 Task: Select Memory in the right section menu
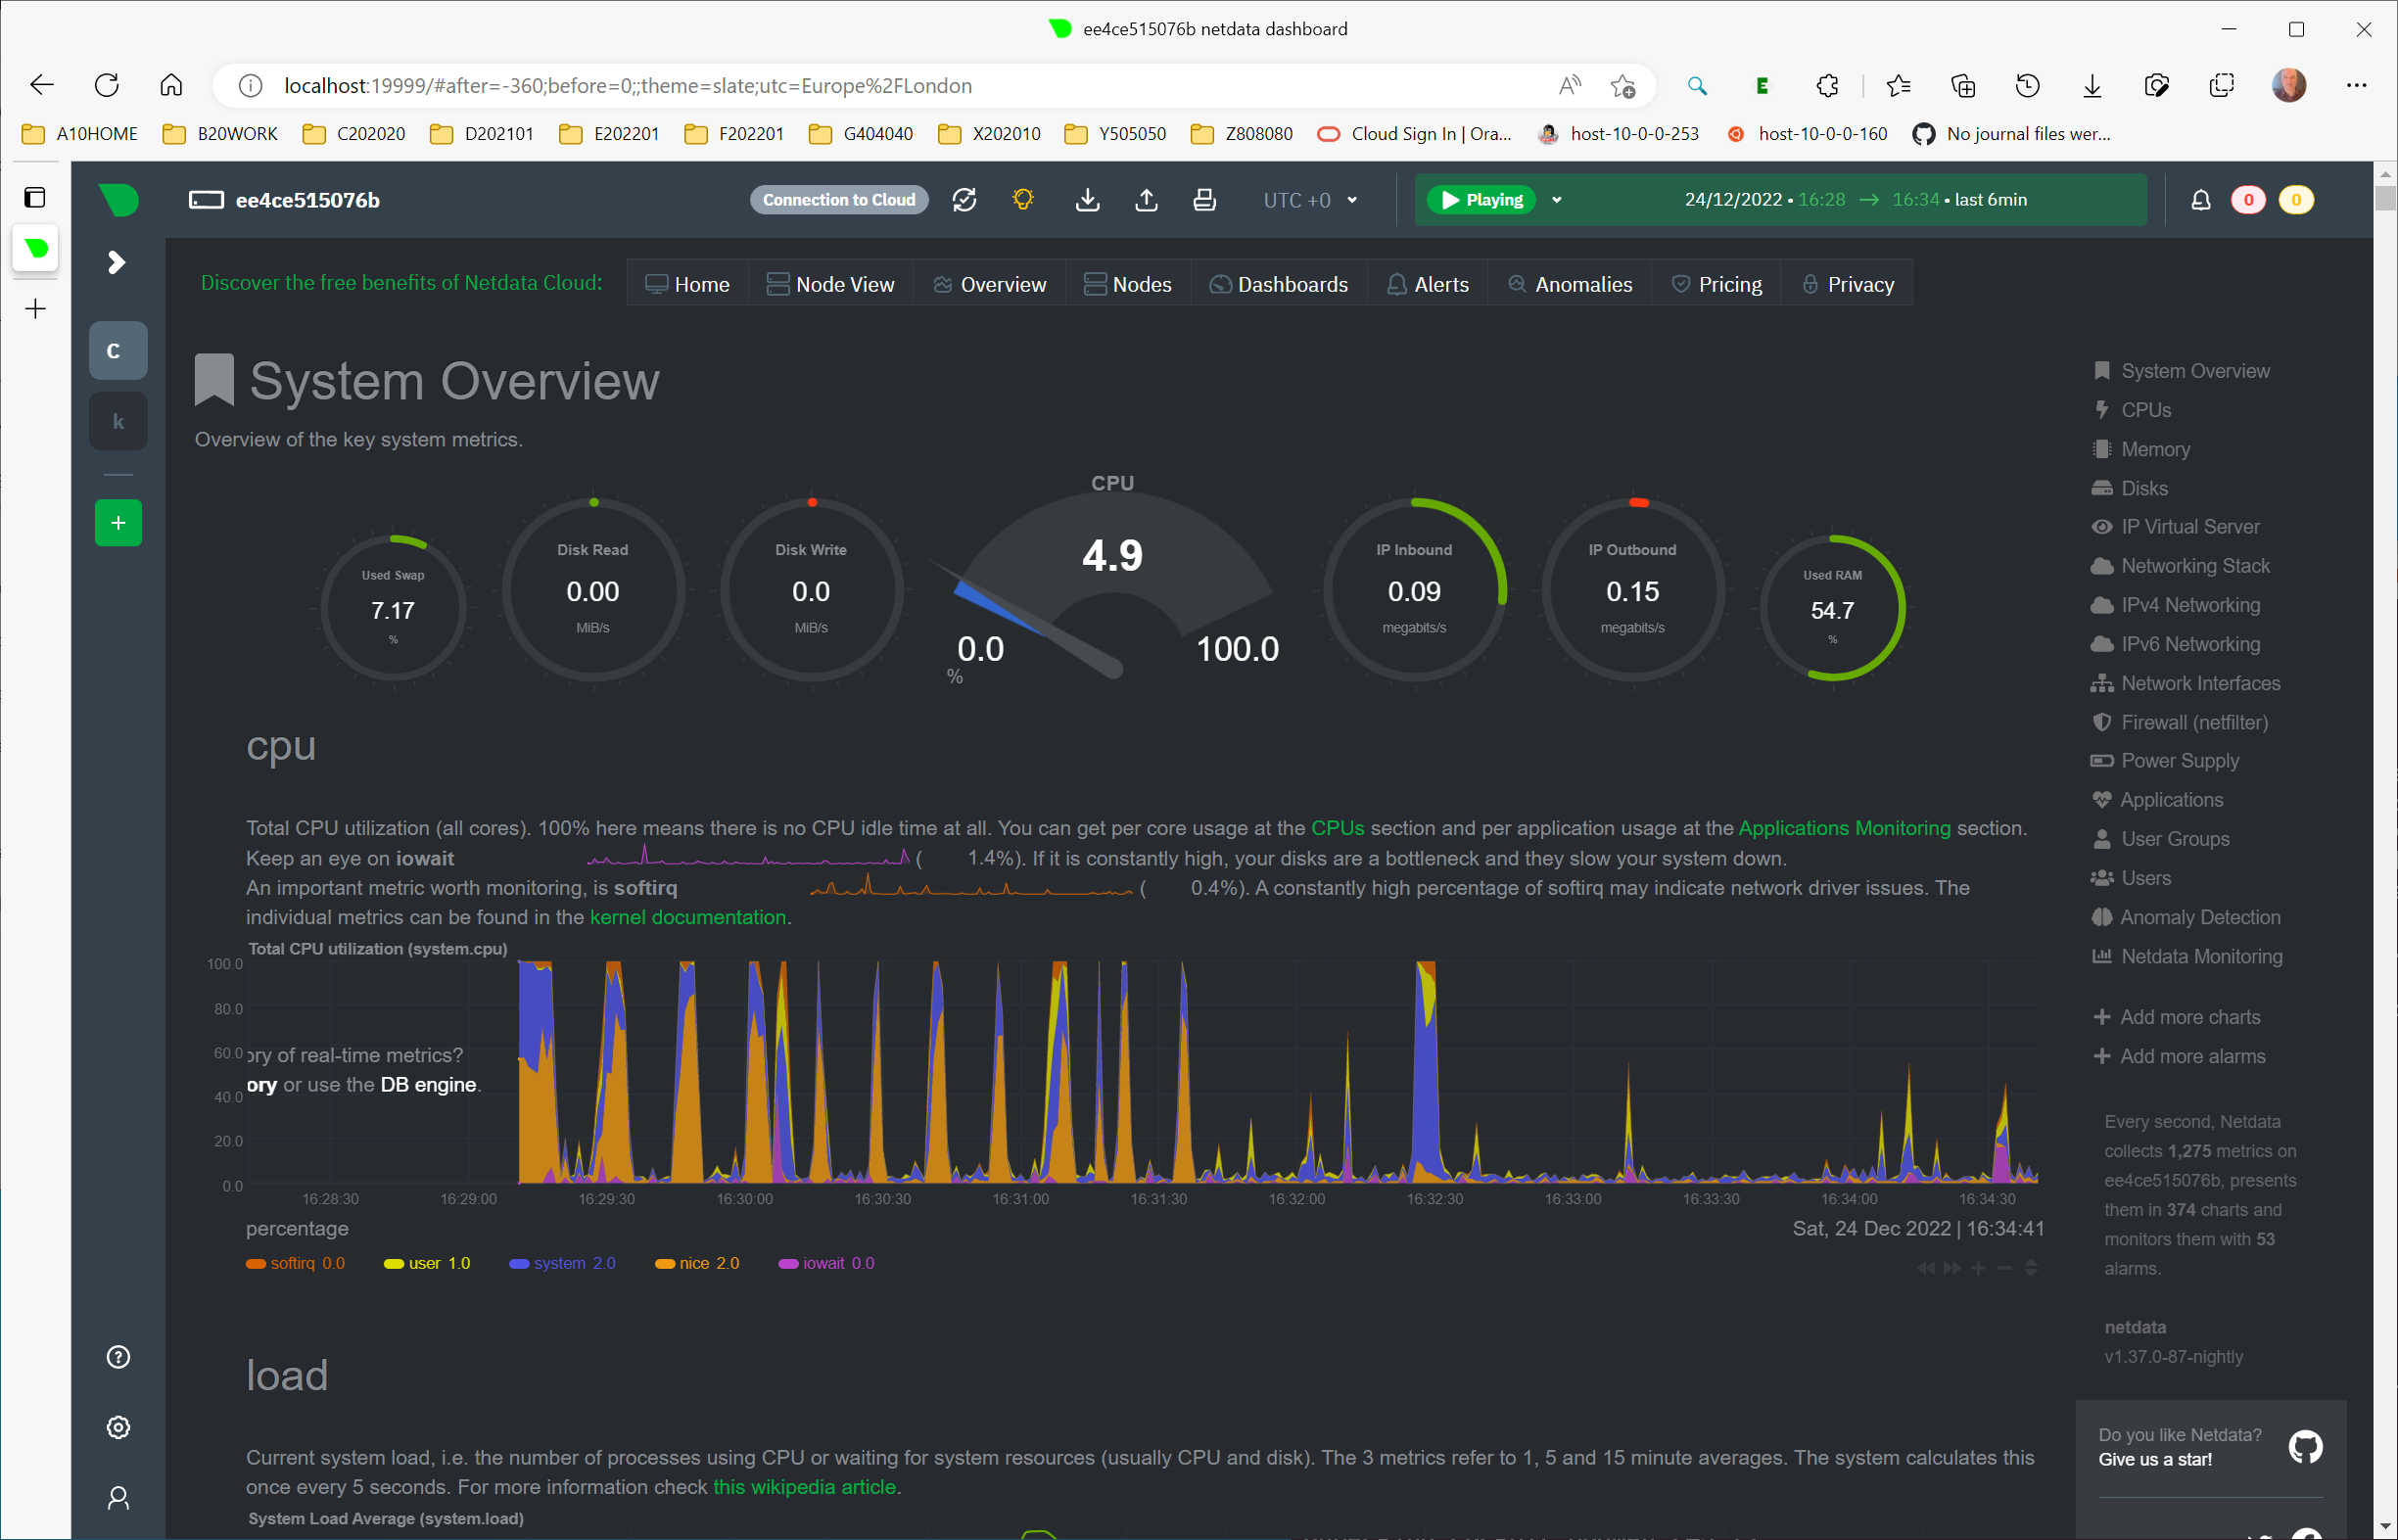2155,449
